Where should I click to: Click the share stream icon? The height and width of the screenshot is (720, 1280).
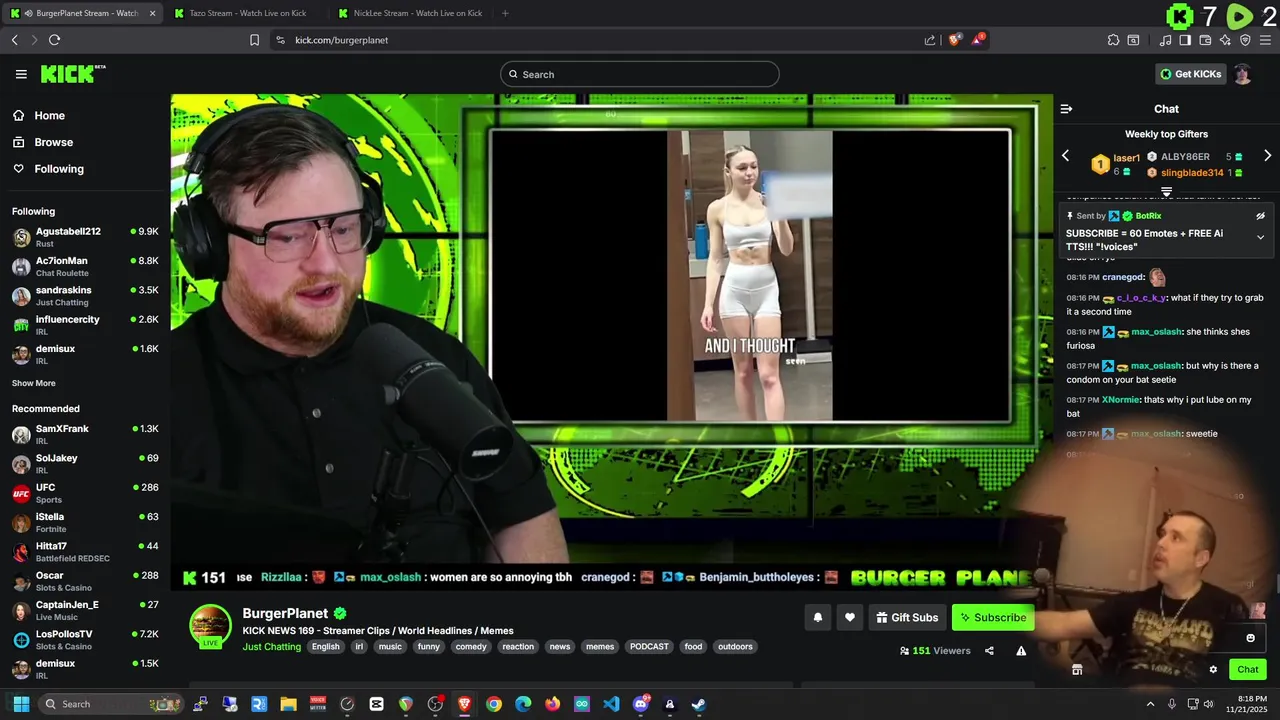[989, 651]
